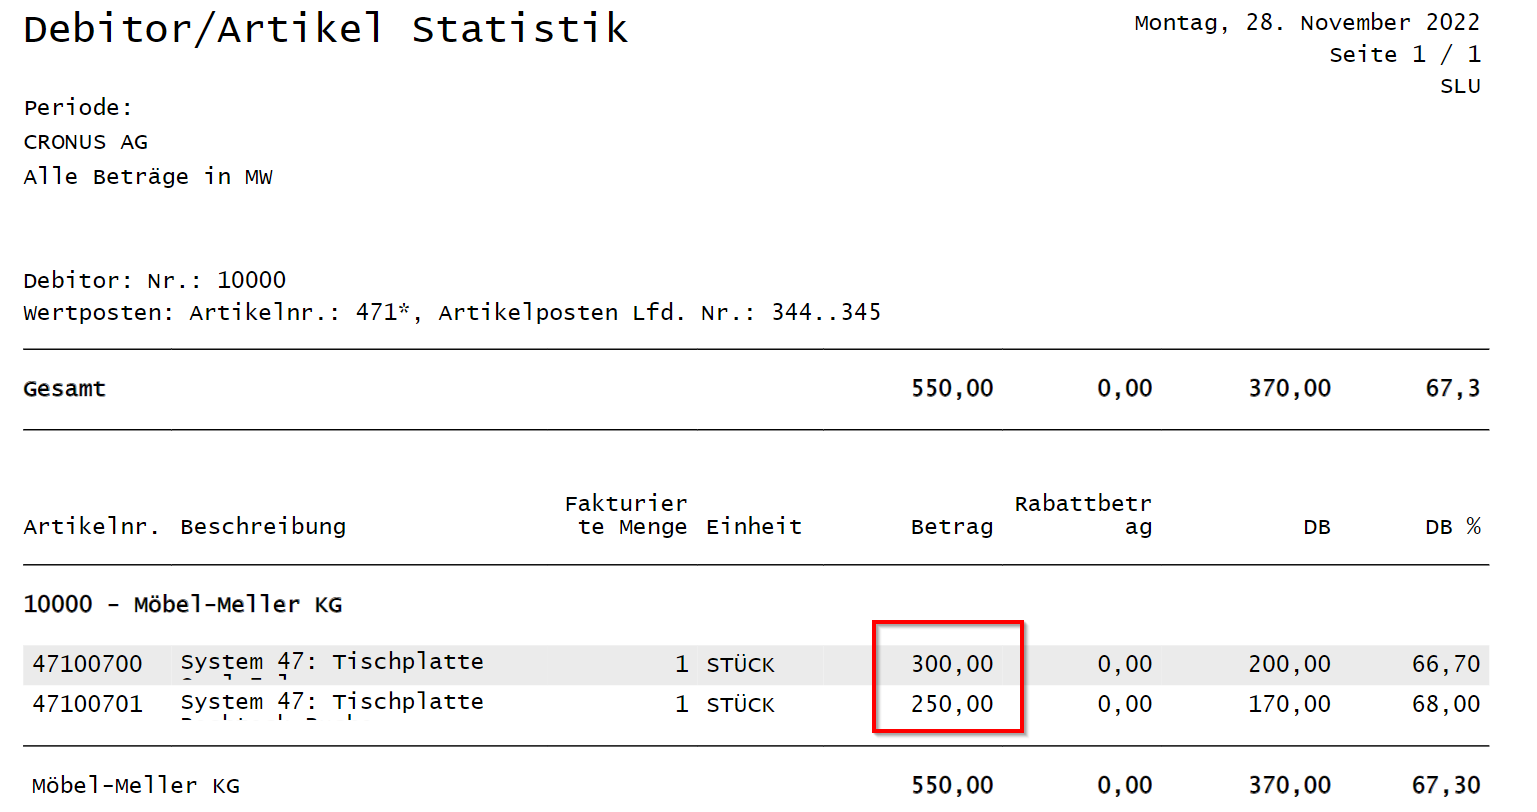Click the Gesamt total row label
1537x812 pixels.
pyautogui.click(x=65, y=389)
